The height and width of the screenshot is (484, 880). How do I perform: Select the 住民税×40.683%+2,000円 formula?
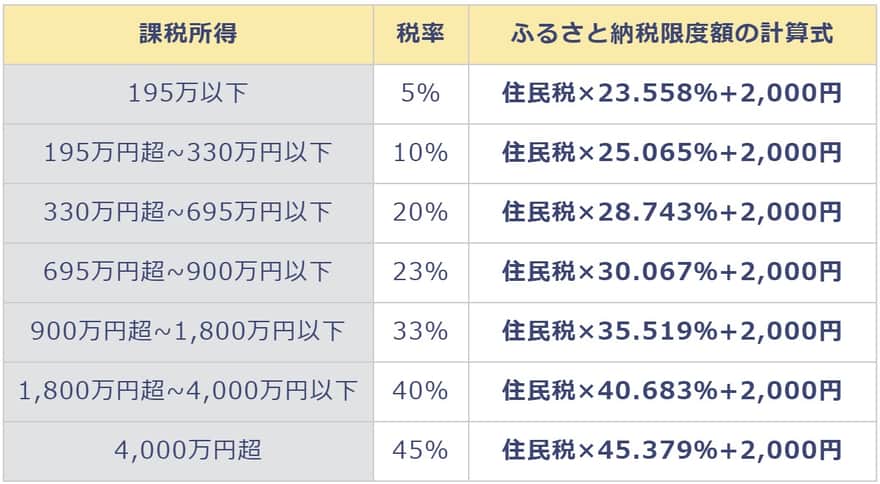(x=672, y=392)
